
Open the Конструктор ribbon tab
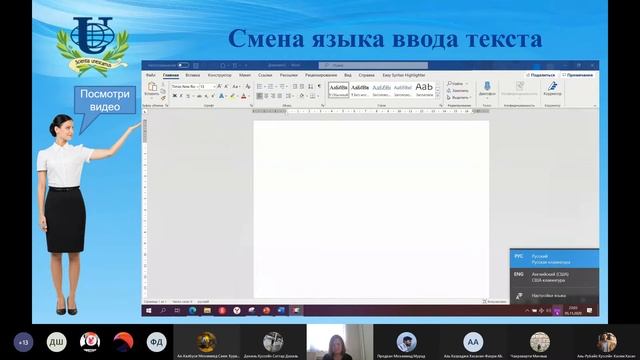(x=219, y=76)
